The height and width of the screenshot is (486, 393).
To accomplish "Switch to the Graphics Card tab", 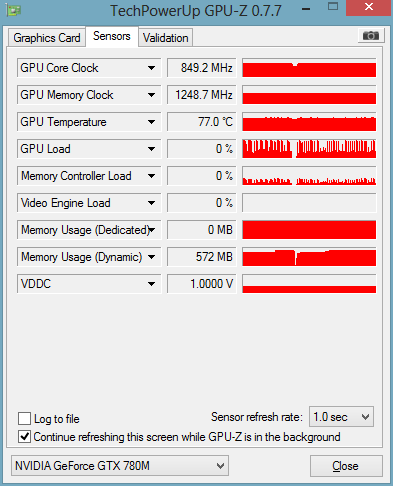I will [x=47, y=38].
